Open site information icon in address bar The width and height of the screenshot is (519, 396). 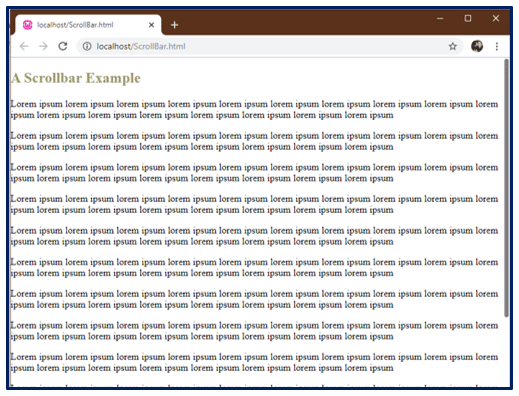[x=87, y=46]
